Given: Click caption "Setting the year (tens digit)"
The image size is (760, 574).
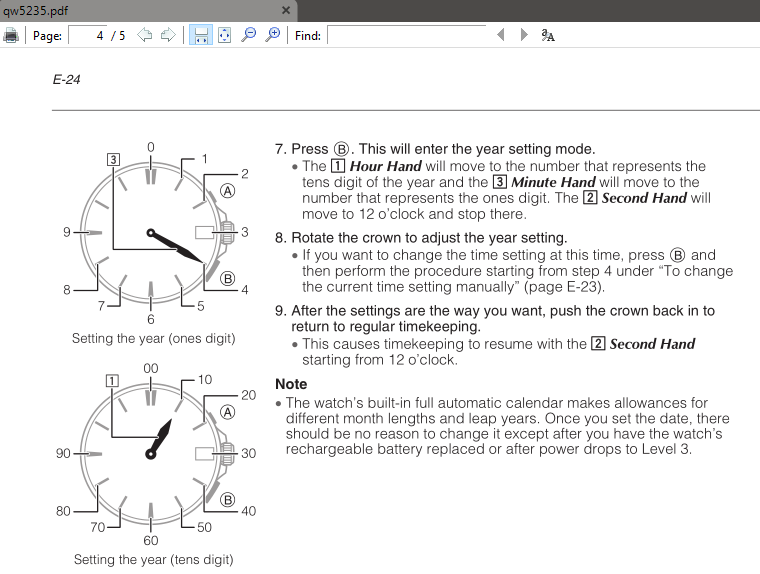Looking at the screenshot, I should pos(154,559).
